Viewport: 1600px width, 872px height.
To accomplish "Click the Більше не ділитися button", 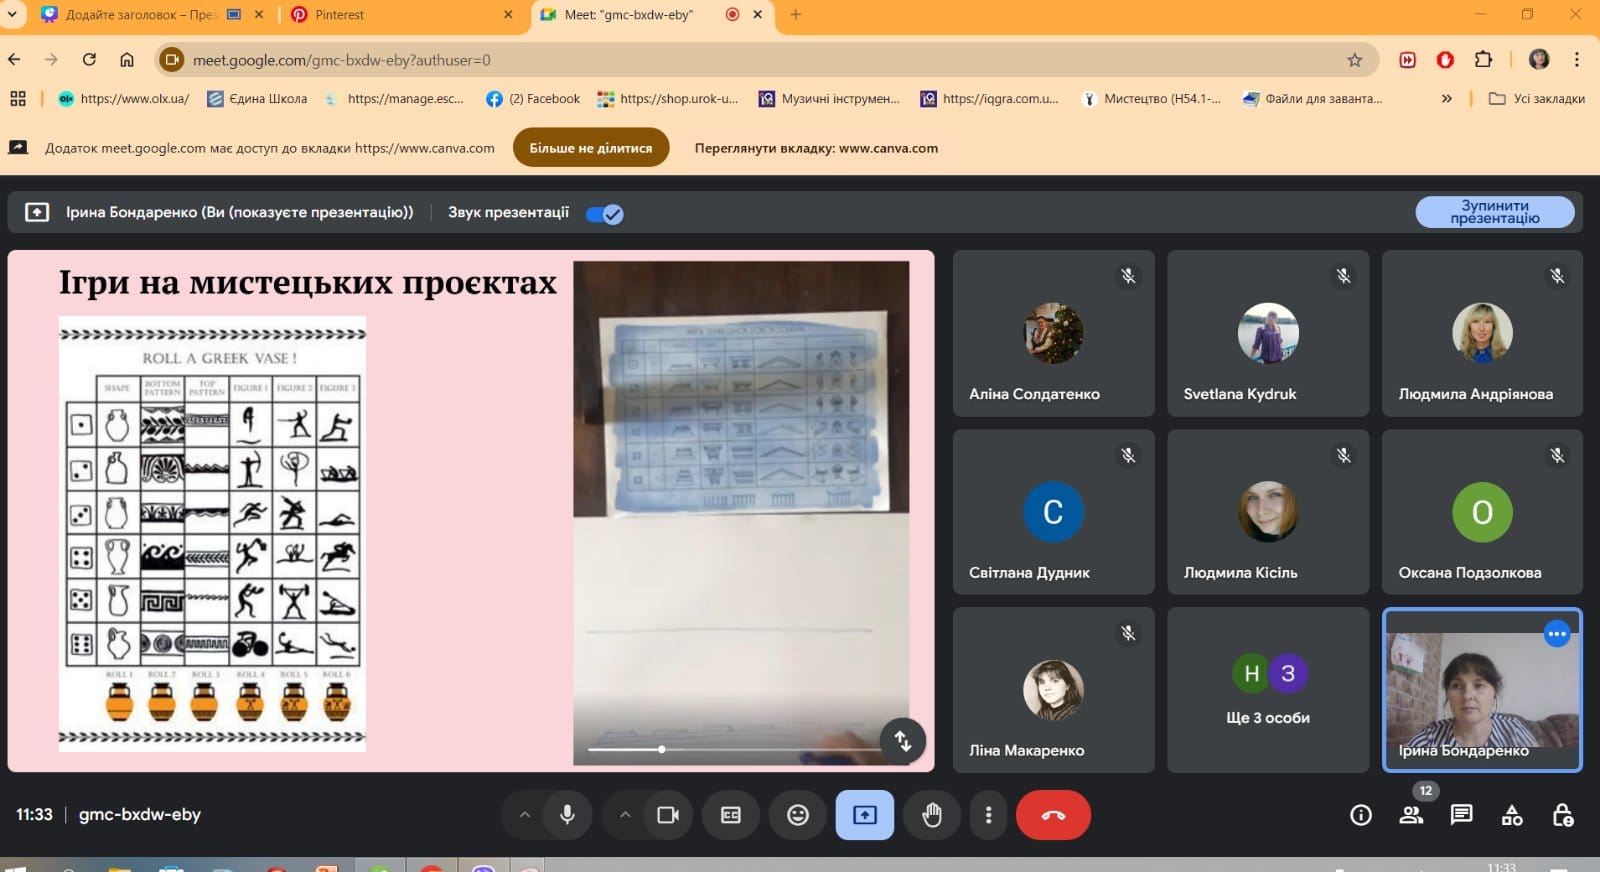I will click(591, 148).
